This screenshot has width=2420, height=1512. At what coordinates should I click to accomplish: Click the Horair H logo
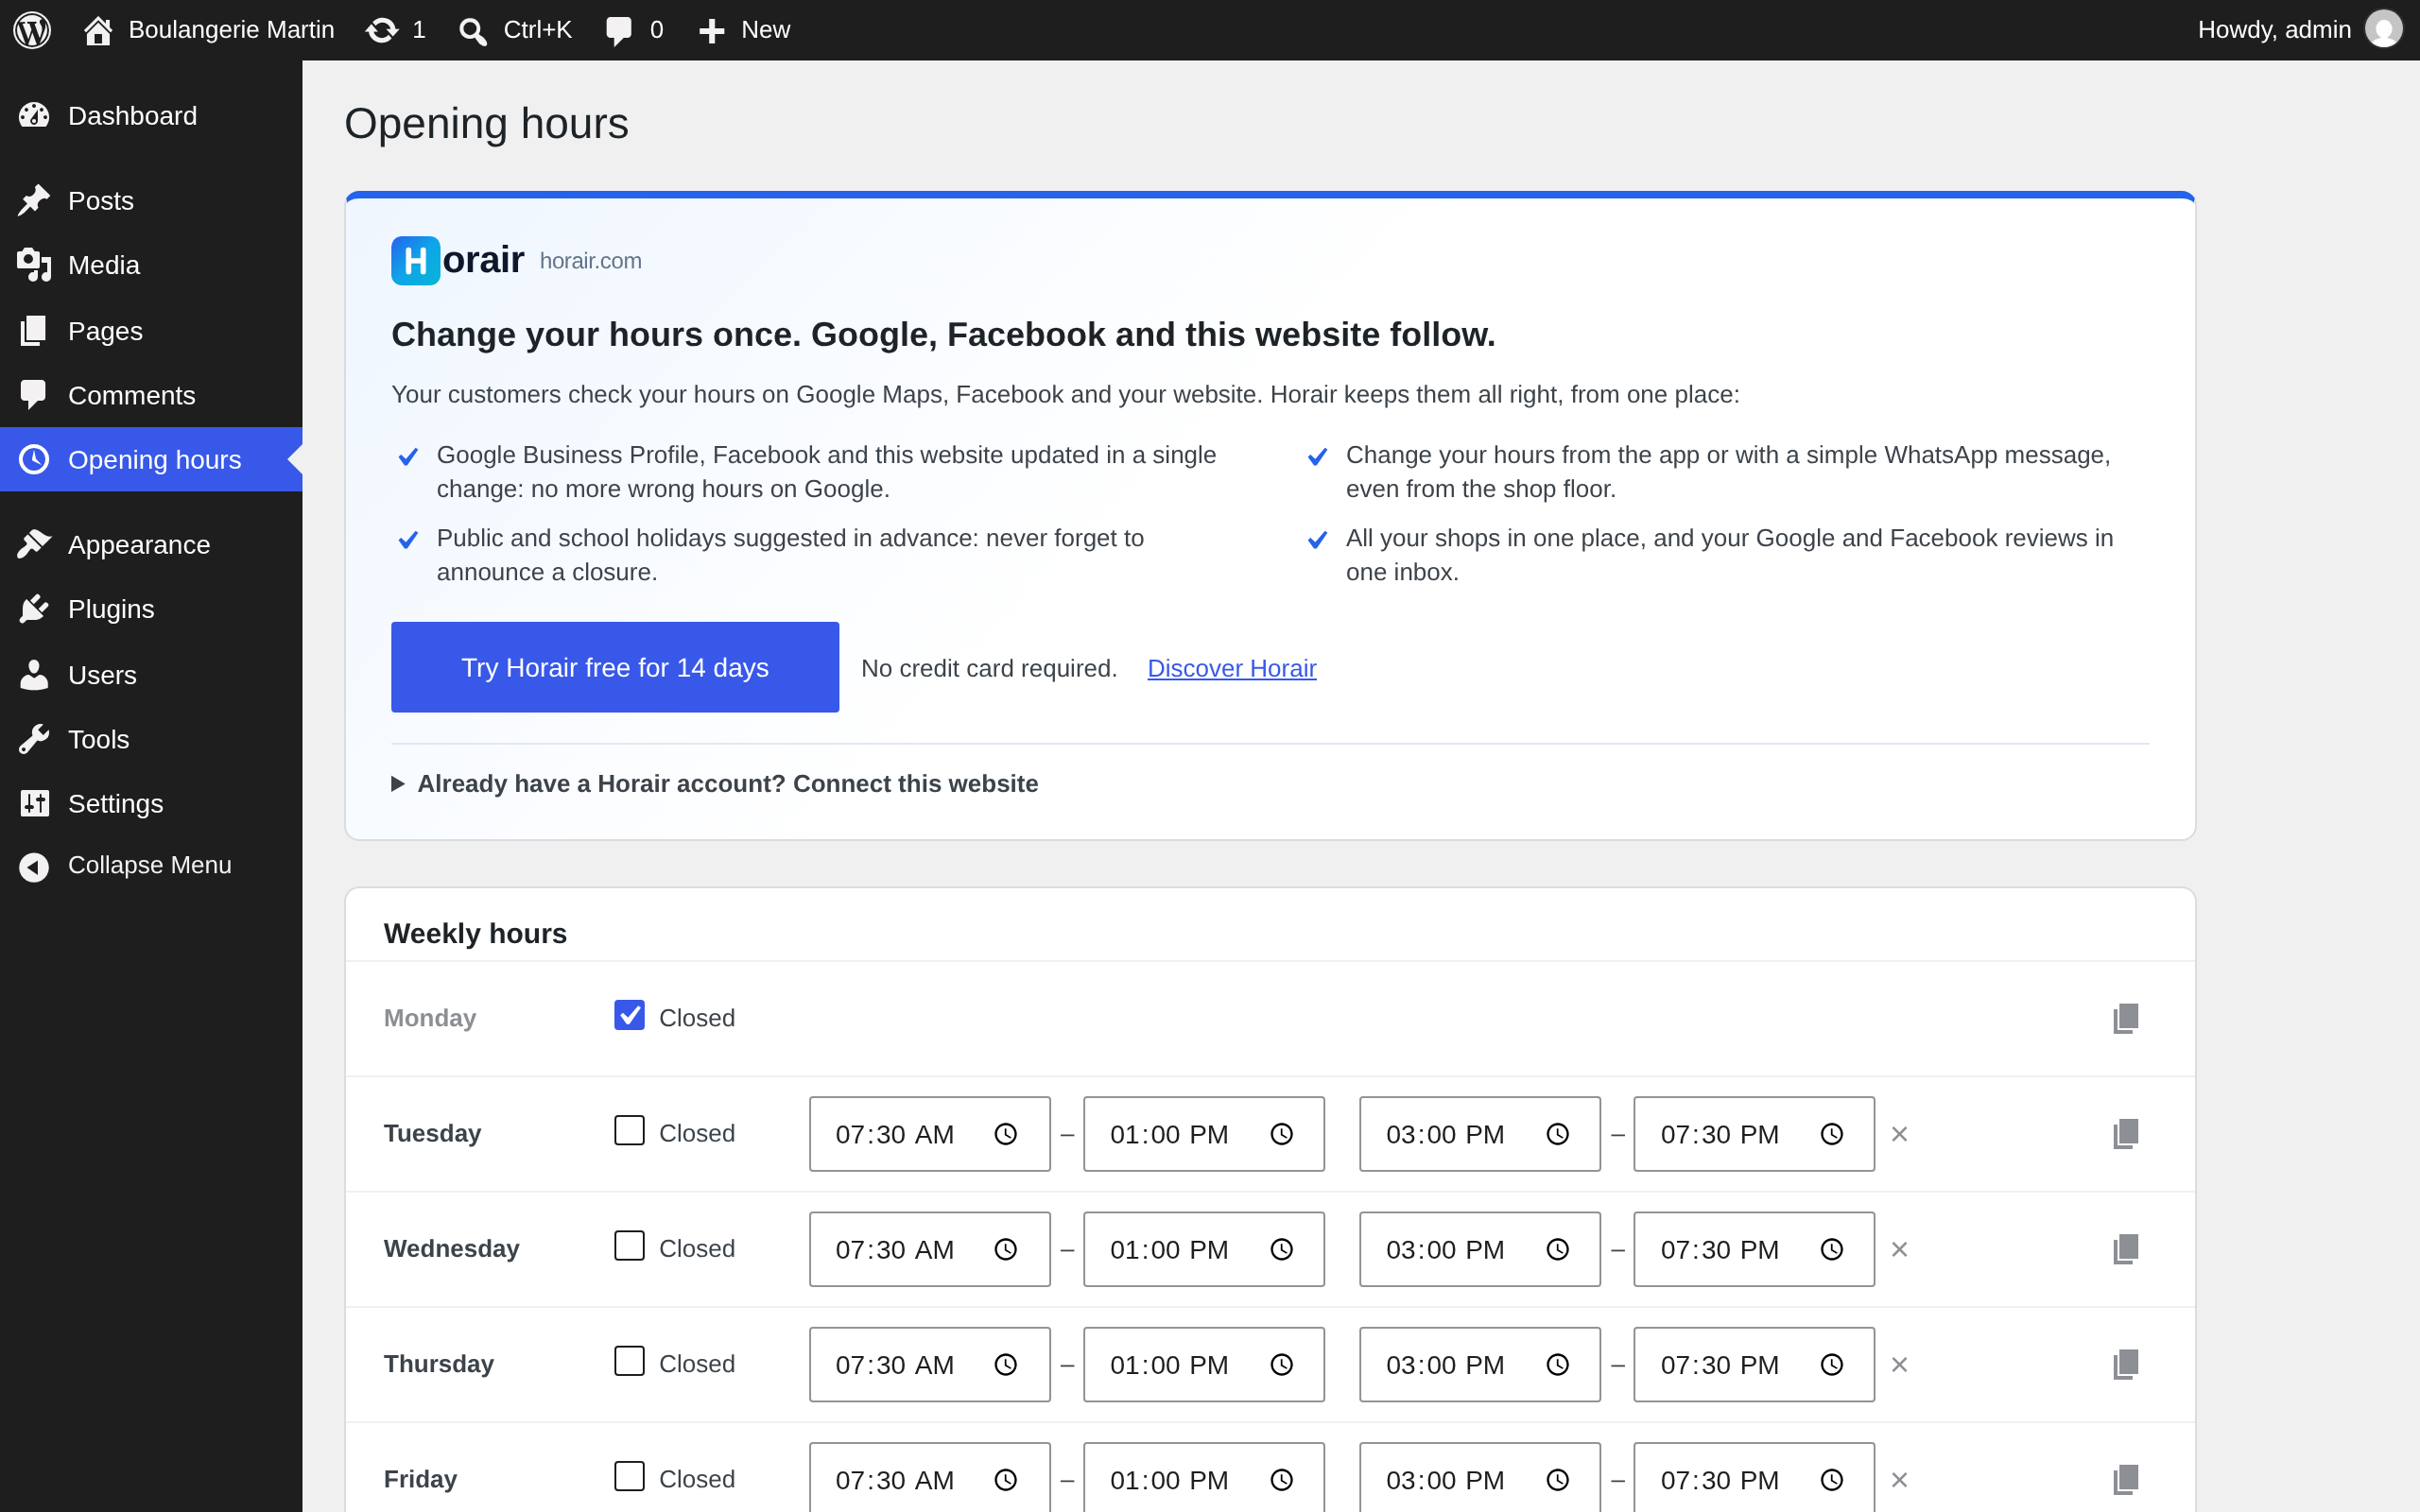click(415, 260)
